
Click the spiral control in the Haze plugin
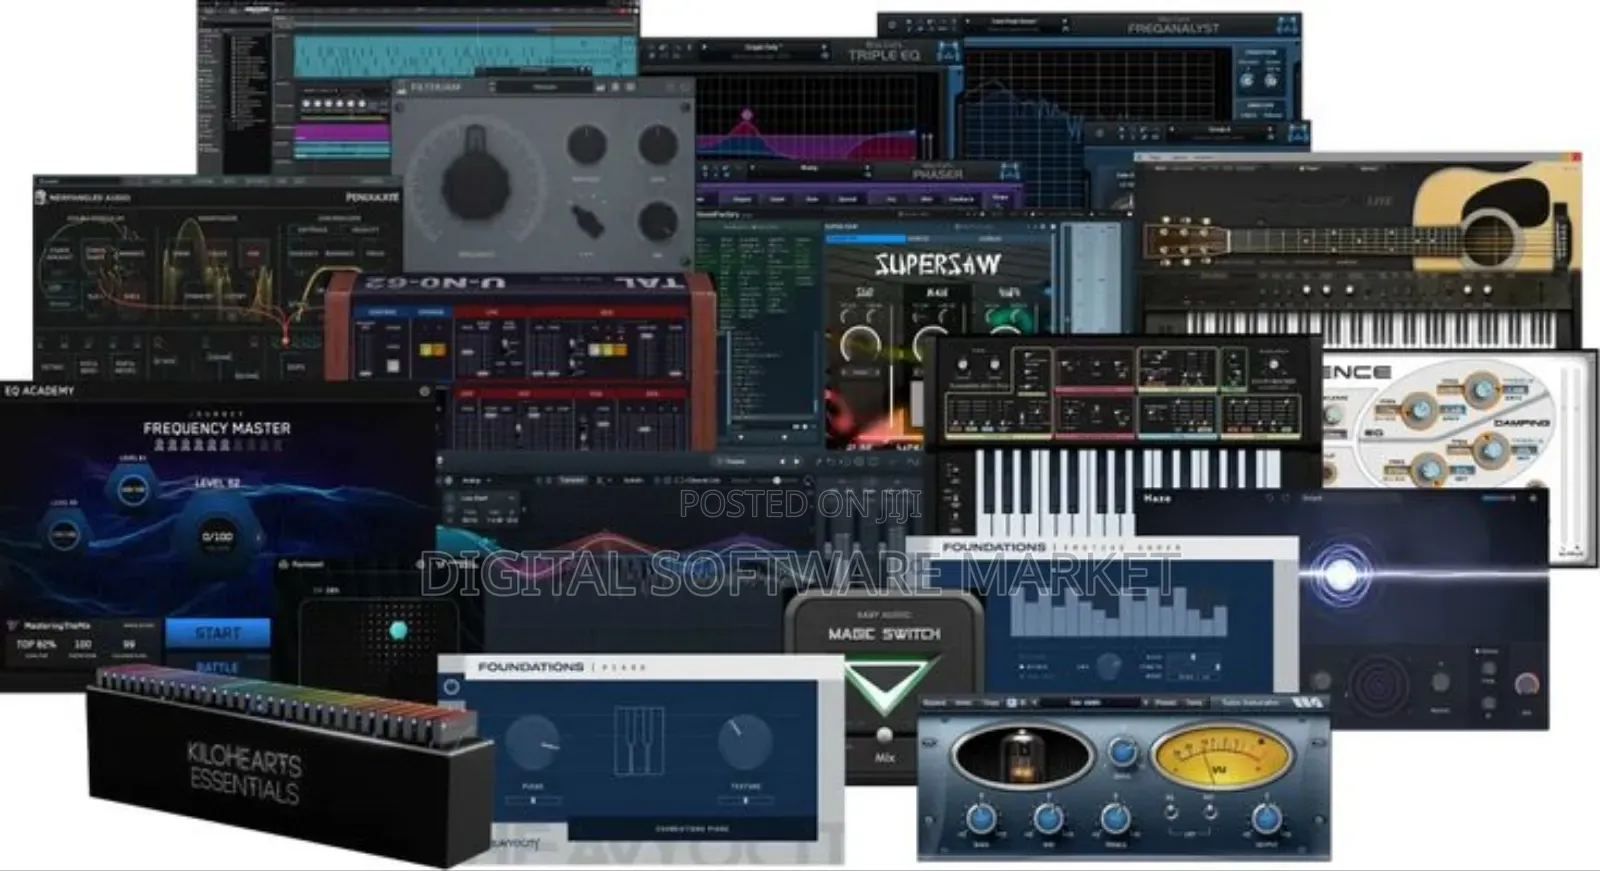(1378, 686)
